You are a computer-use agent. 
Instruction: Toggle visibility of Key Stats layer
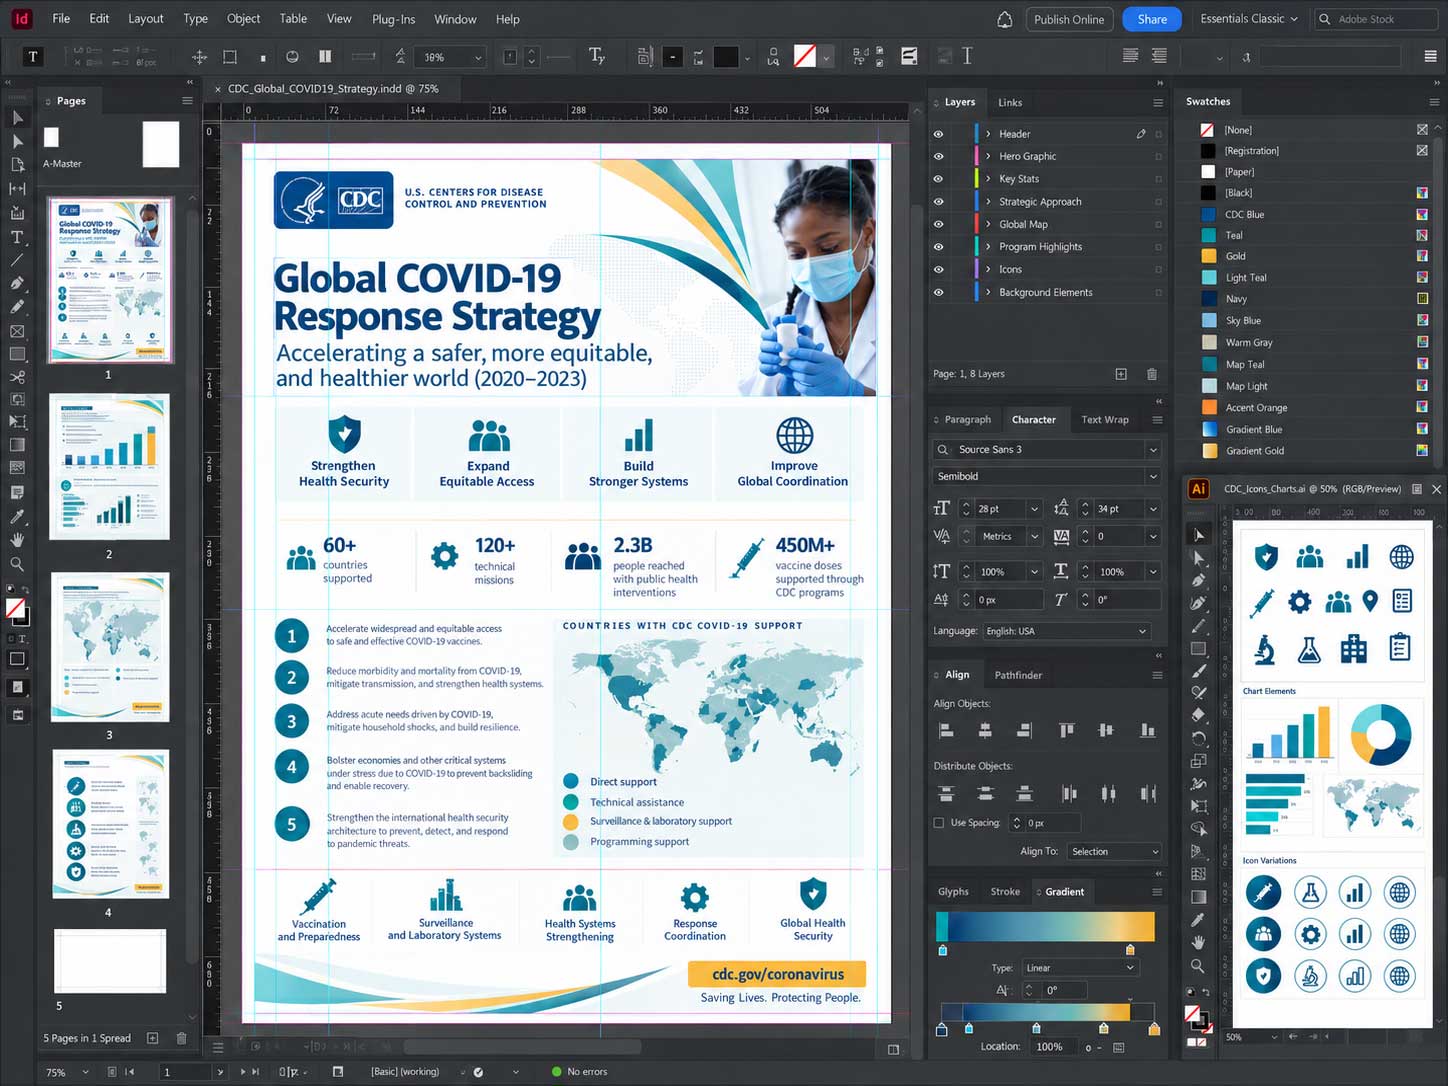(x=938, y=179)
